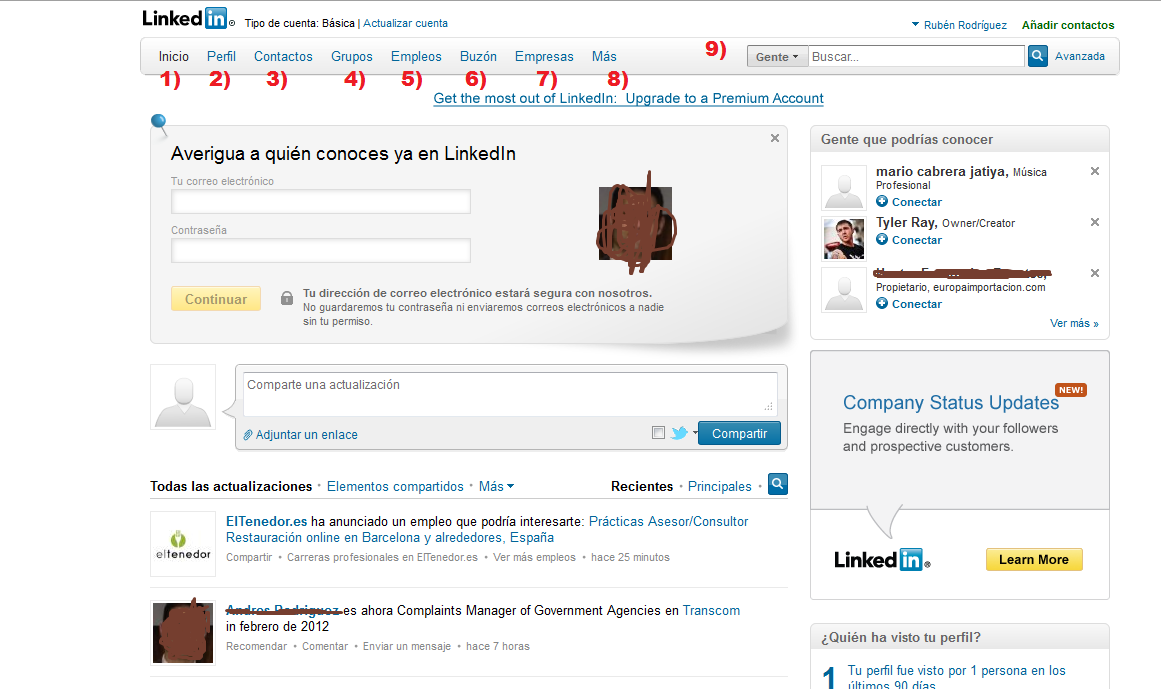Viewport: 1161px width, 689px height.
Task: Click the Transcom company link
Action: (711, 611)
